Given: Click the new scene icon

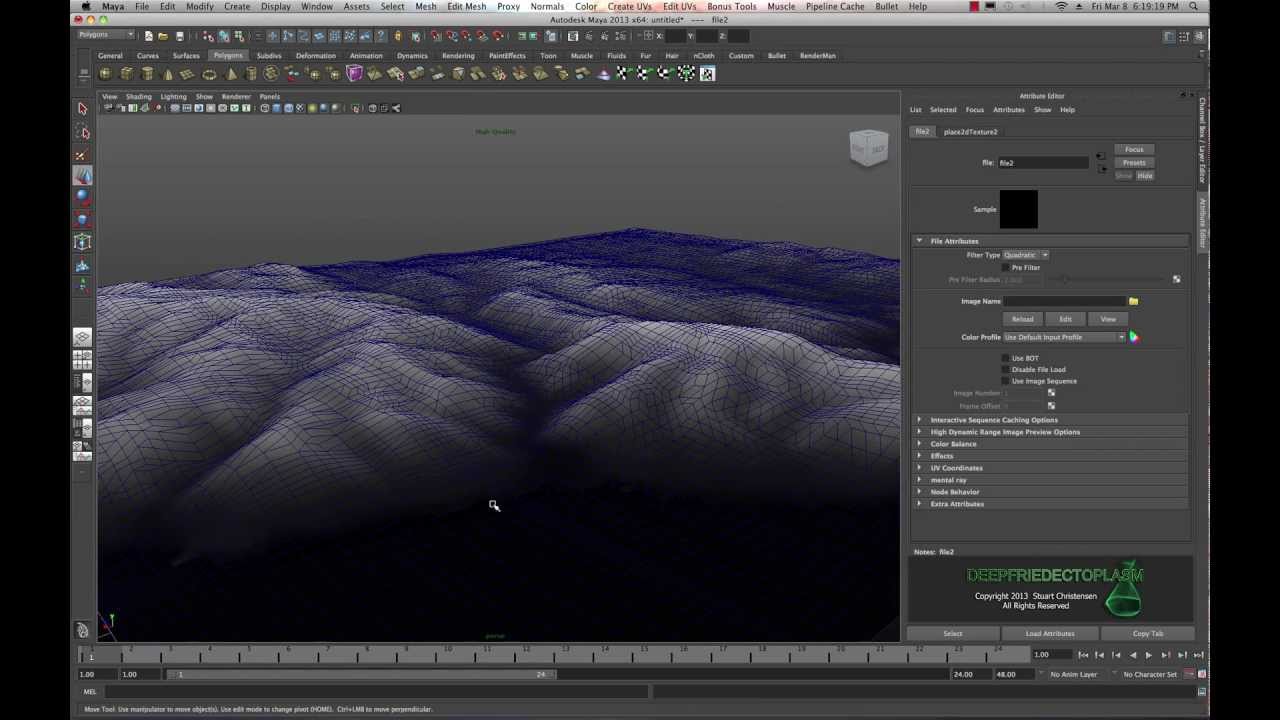Looking at the screenshot, I should click(x=148, y=36).
